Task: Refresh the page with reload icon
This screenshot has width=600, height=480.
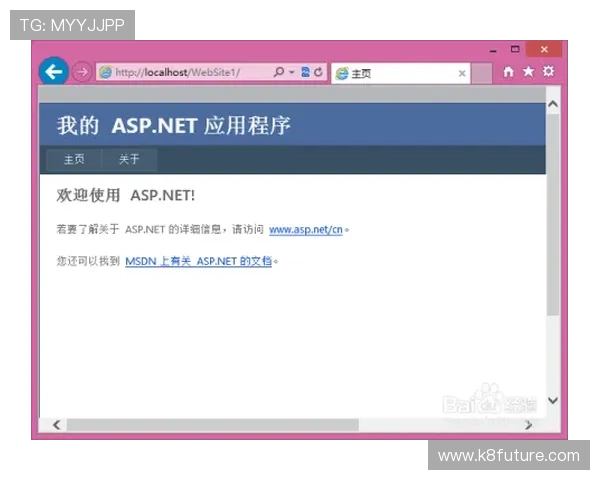Action: pos(318,73)
